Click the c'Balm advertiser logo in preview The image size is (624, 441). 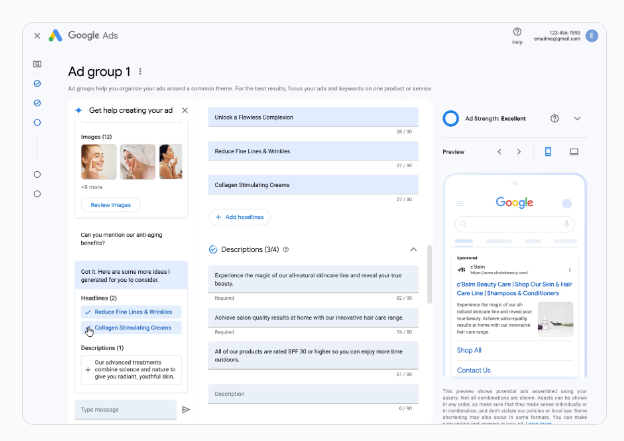(462, 270)
